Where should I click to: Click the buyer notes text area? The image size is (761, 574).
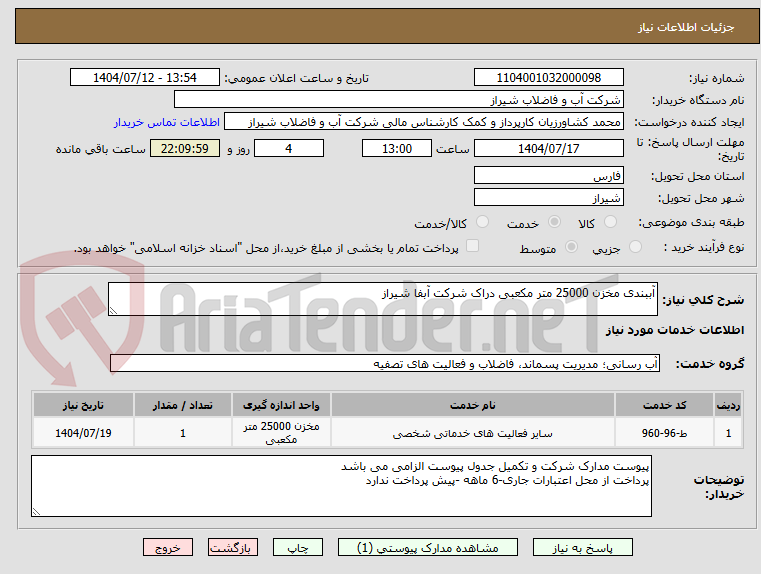(341, 486)
